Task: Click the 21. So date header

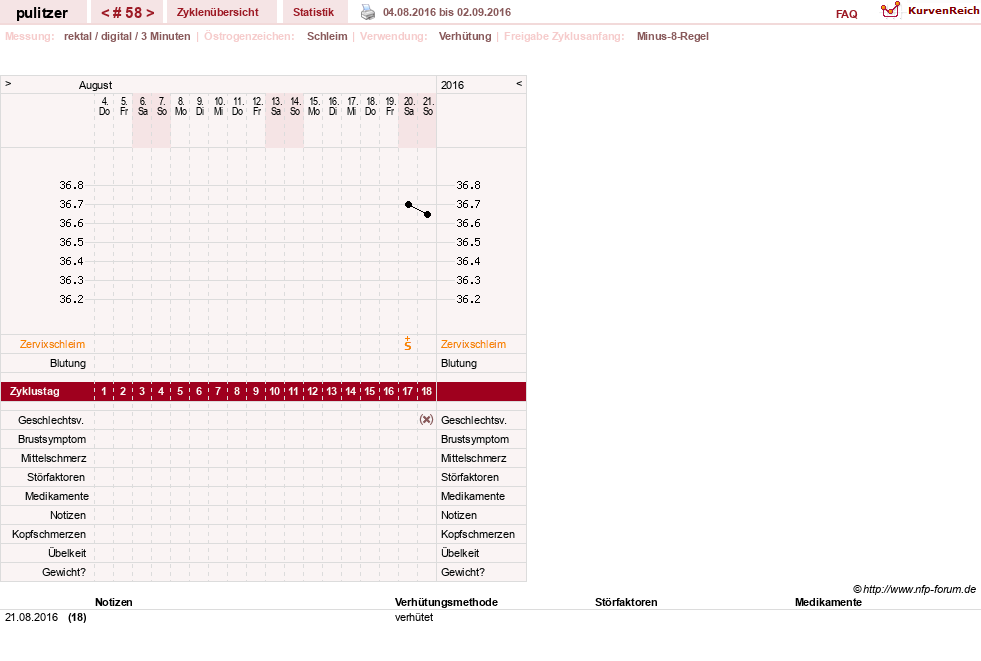Action: coord(428,106)
